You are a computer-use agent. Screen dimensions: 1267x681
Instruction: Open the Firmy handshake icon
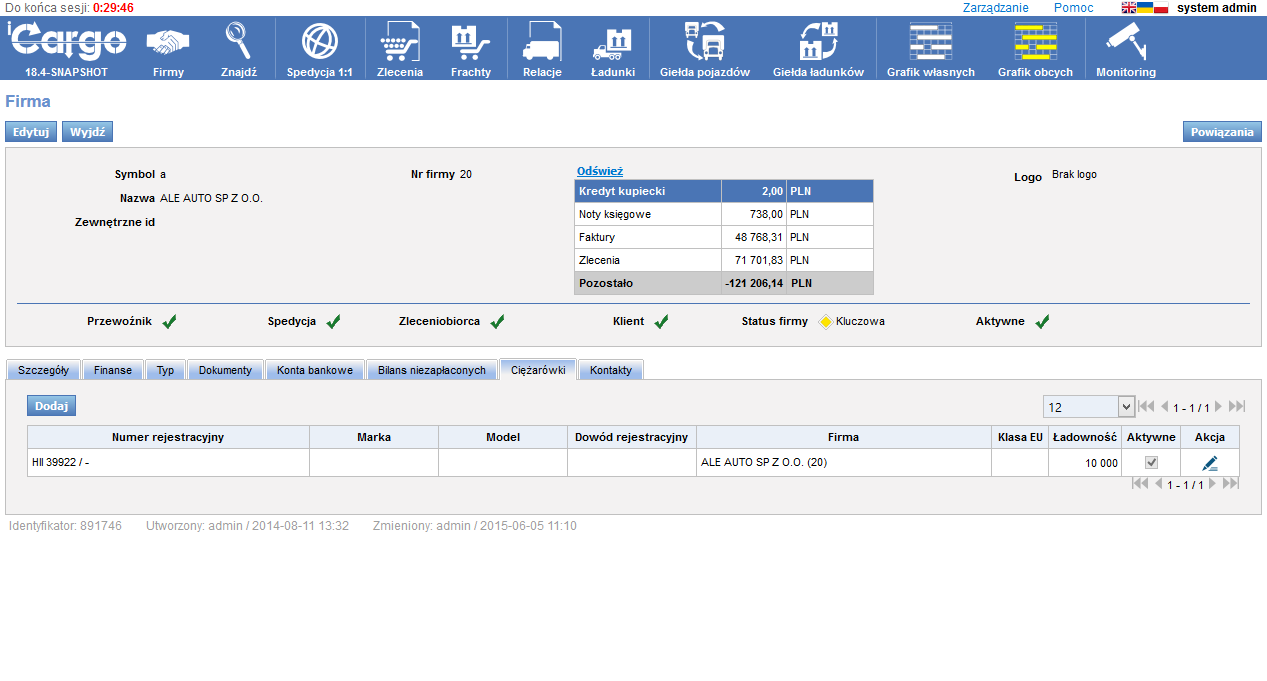[168, 43]
